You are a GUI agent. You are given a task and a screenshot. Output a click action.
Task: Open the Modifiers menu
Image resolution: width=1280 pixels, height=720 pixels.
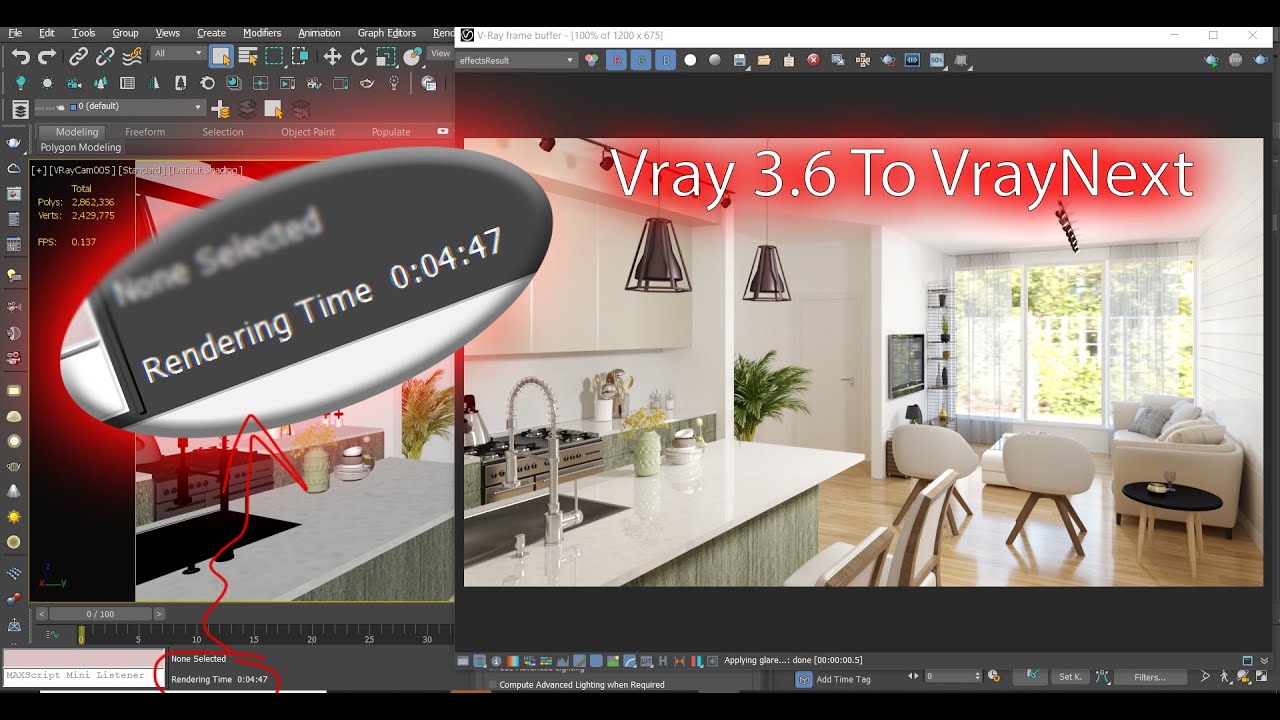pyautogui.click(x=262, y=33)
